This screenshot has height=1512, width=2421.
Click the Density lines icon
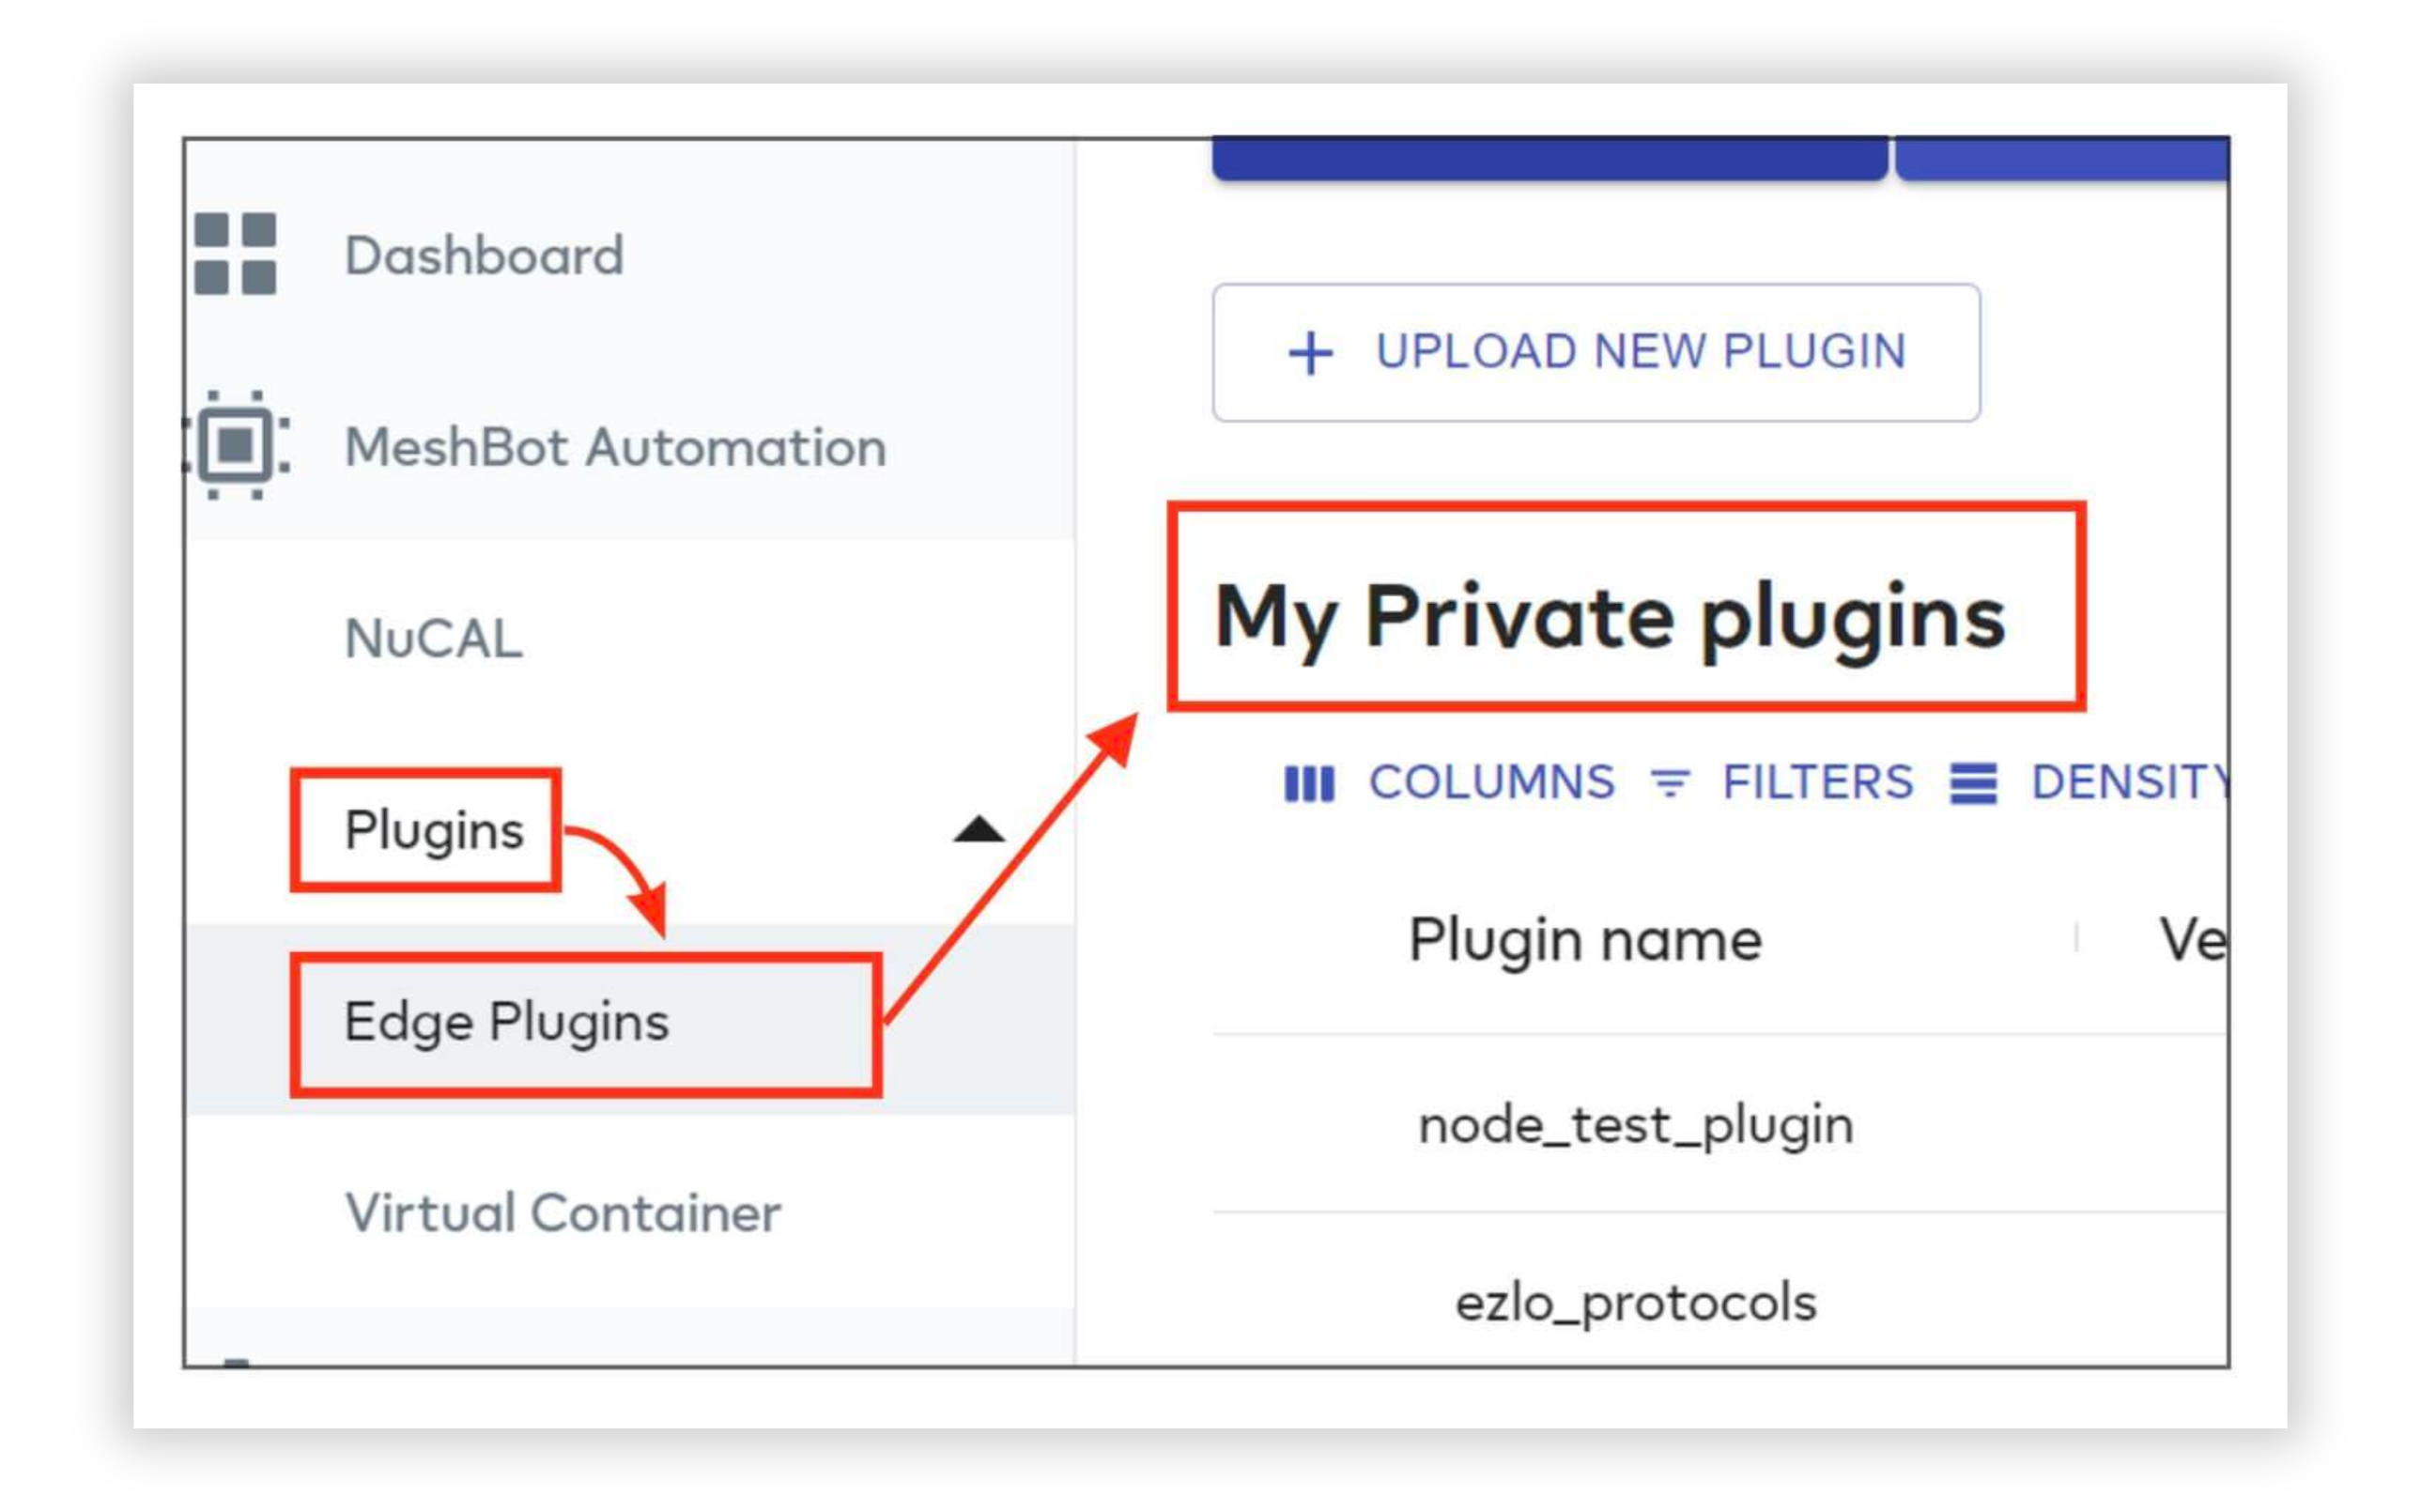pos(1973,783)
